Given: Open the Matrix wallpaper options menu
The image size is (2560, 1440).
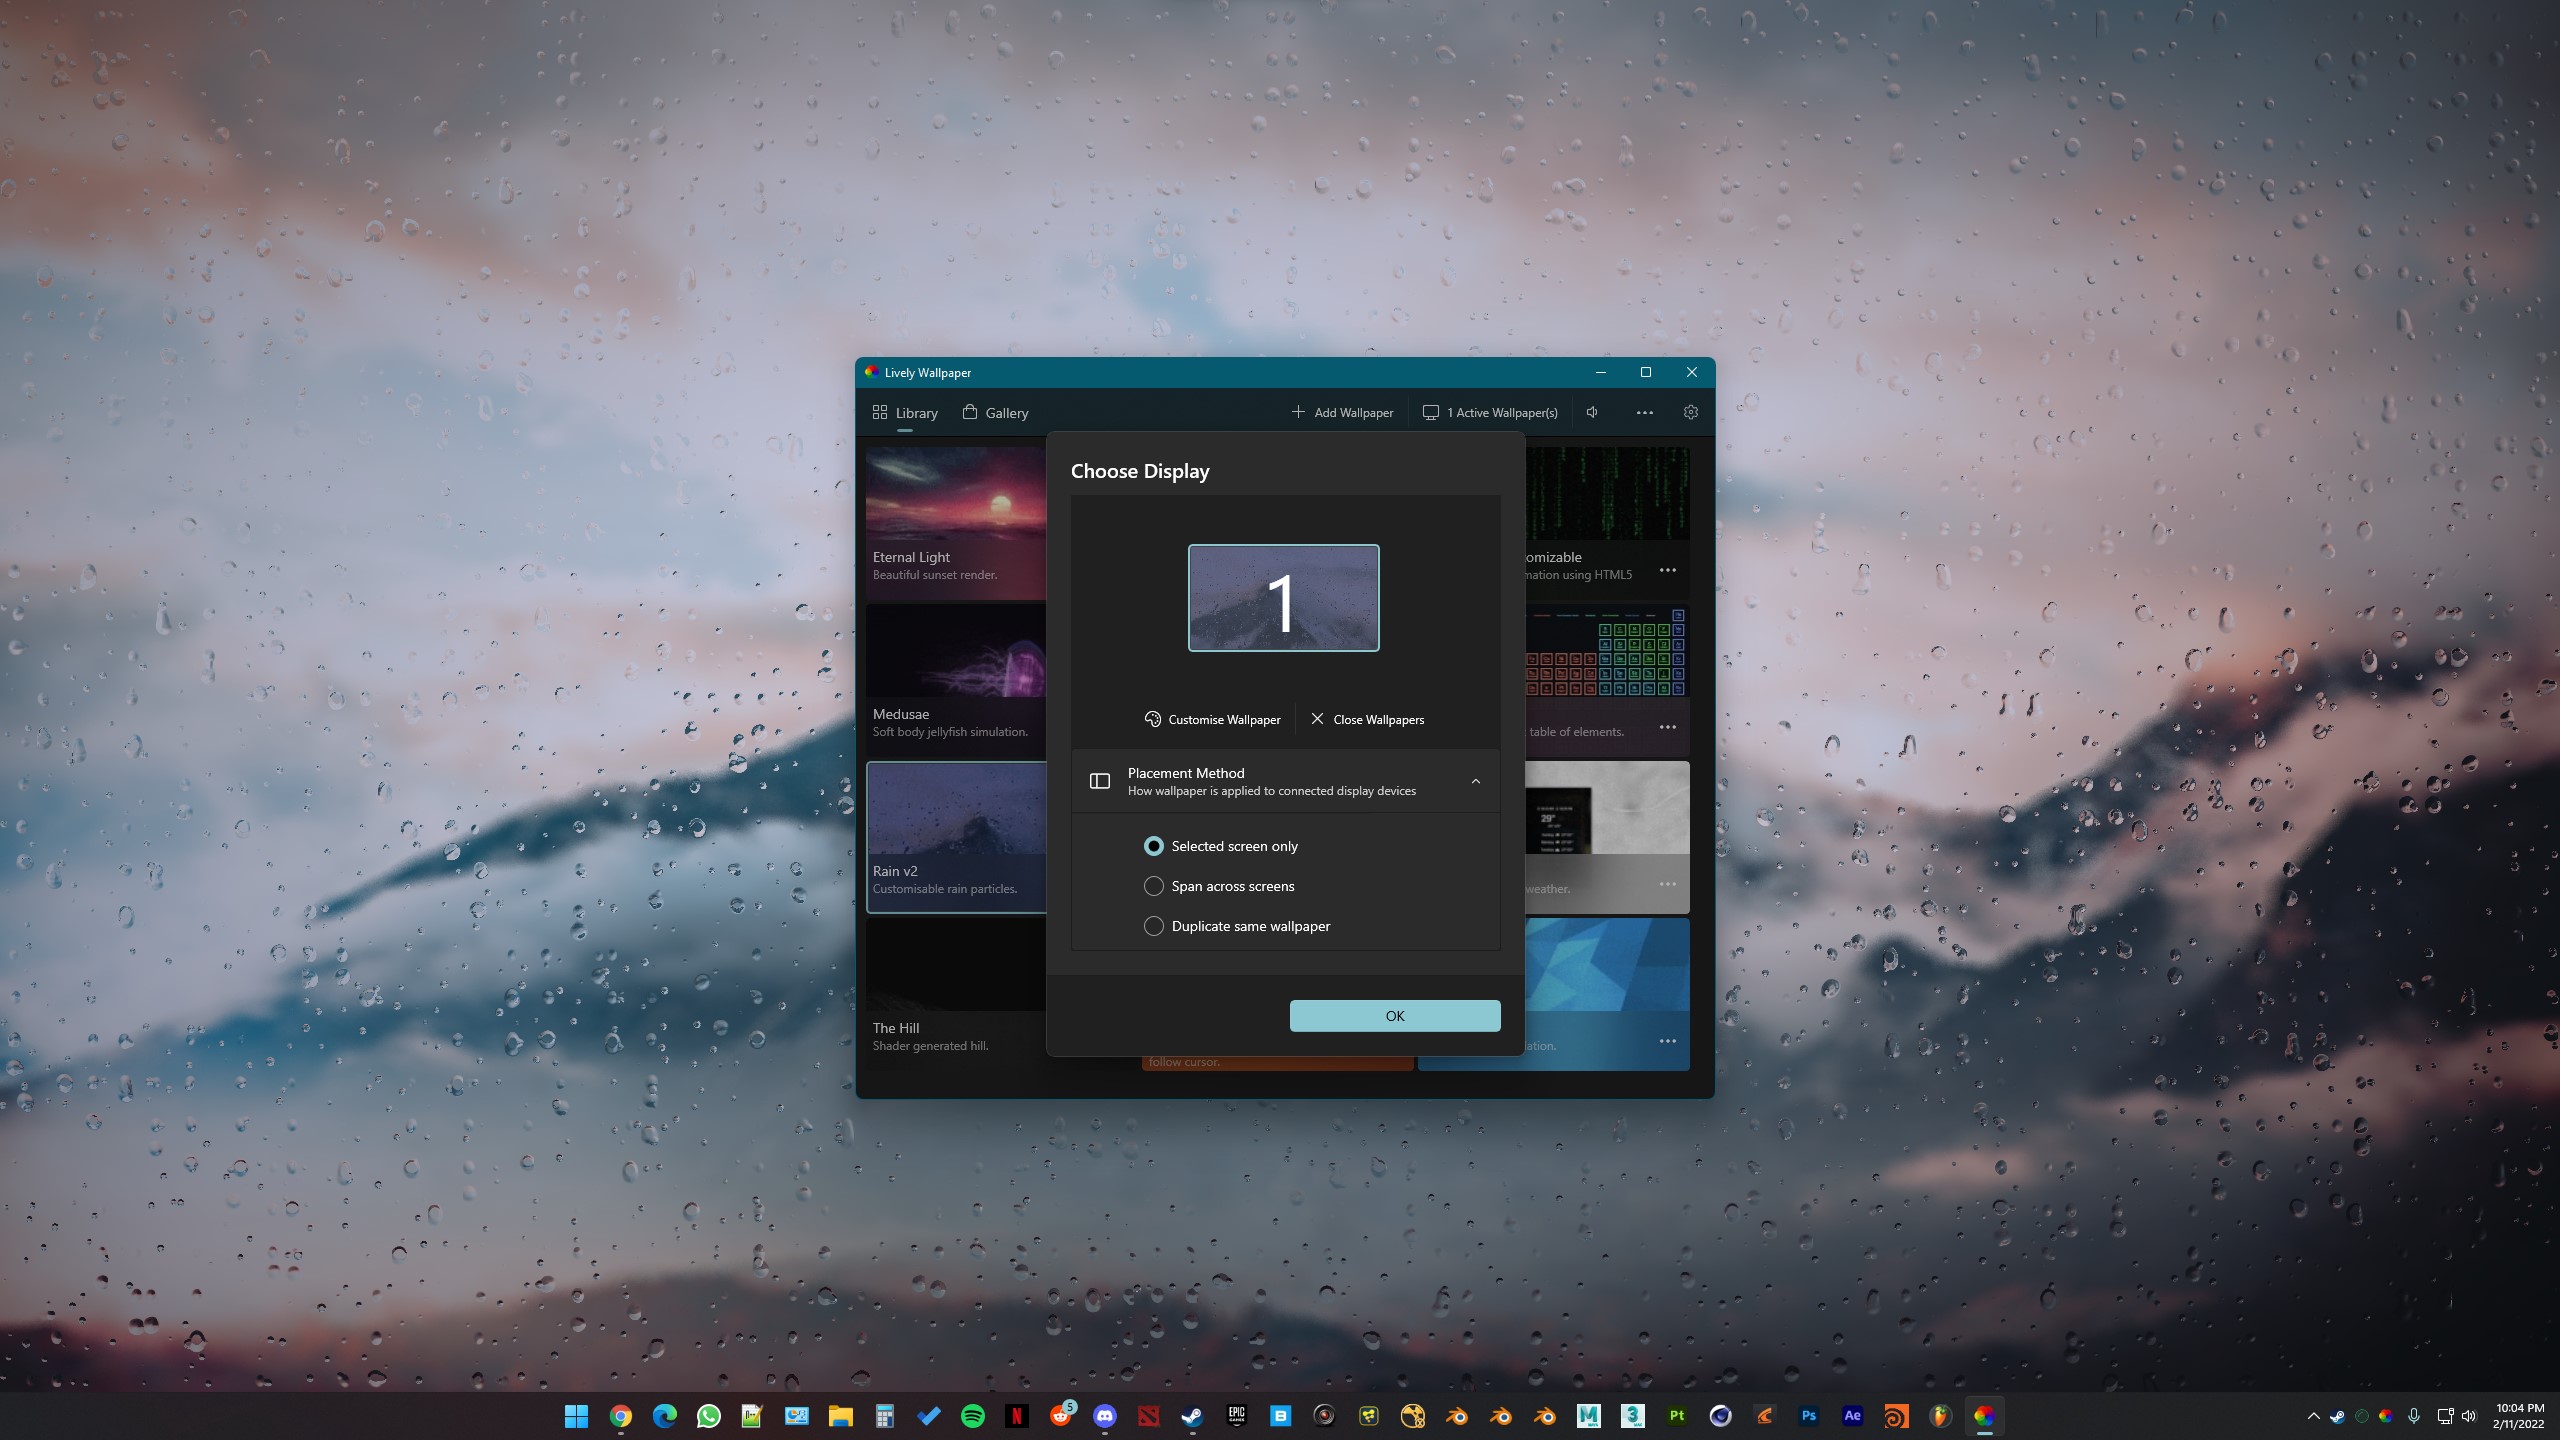Looking at the screenshot, I should 1668,570.
